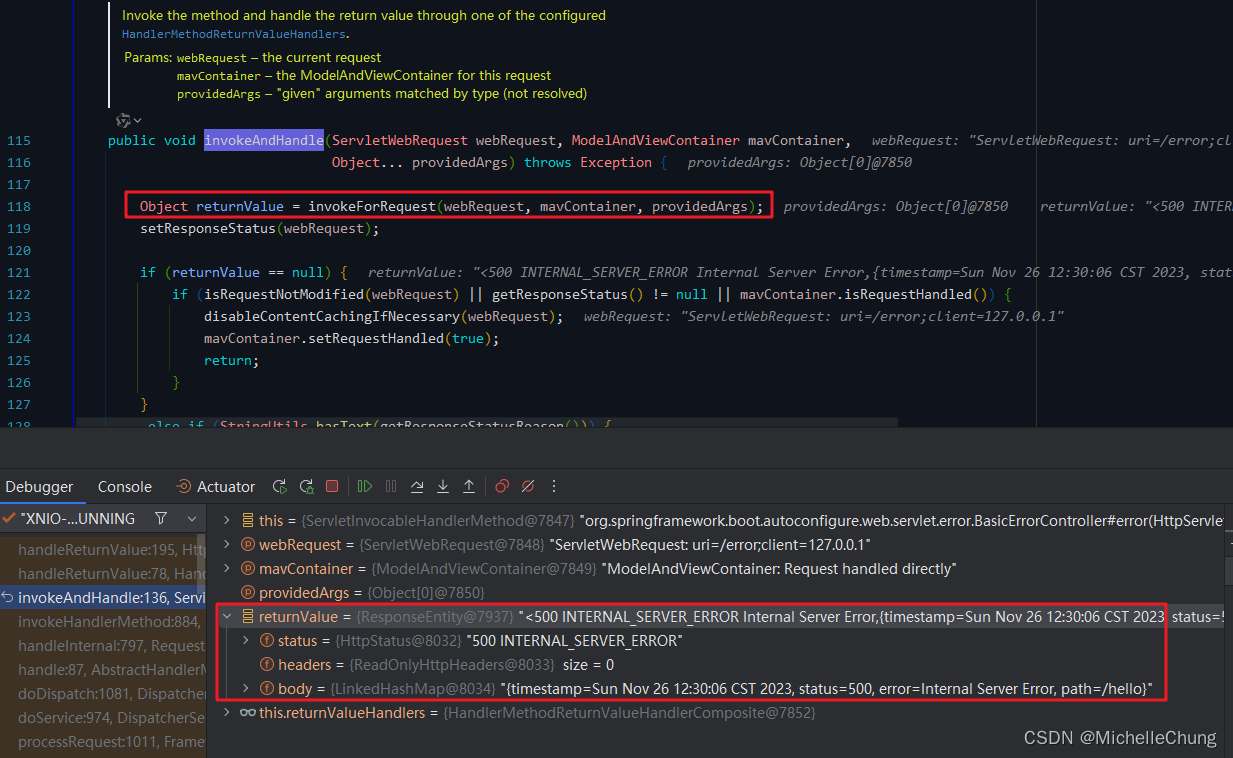Screen dimensions: 1233x758
Task: Pause program execution
Action: (x=391, y=487)
